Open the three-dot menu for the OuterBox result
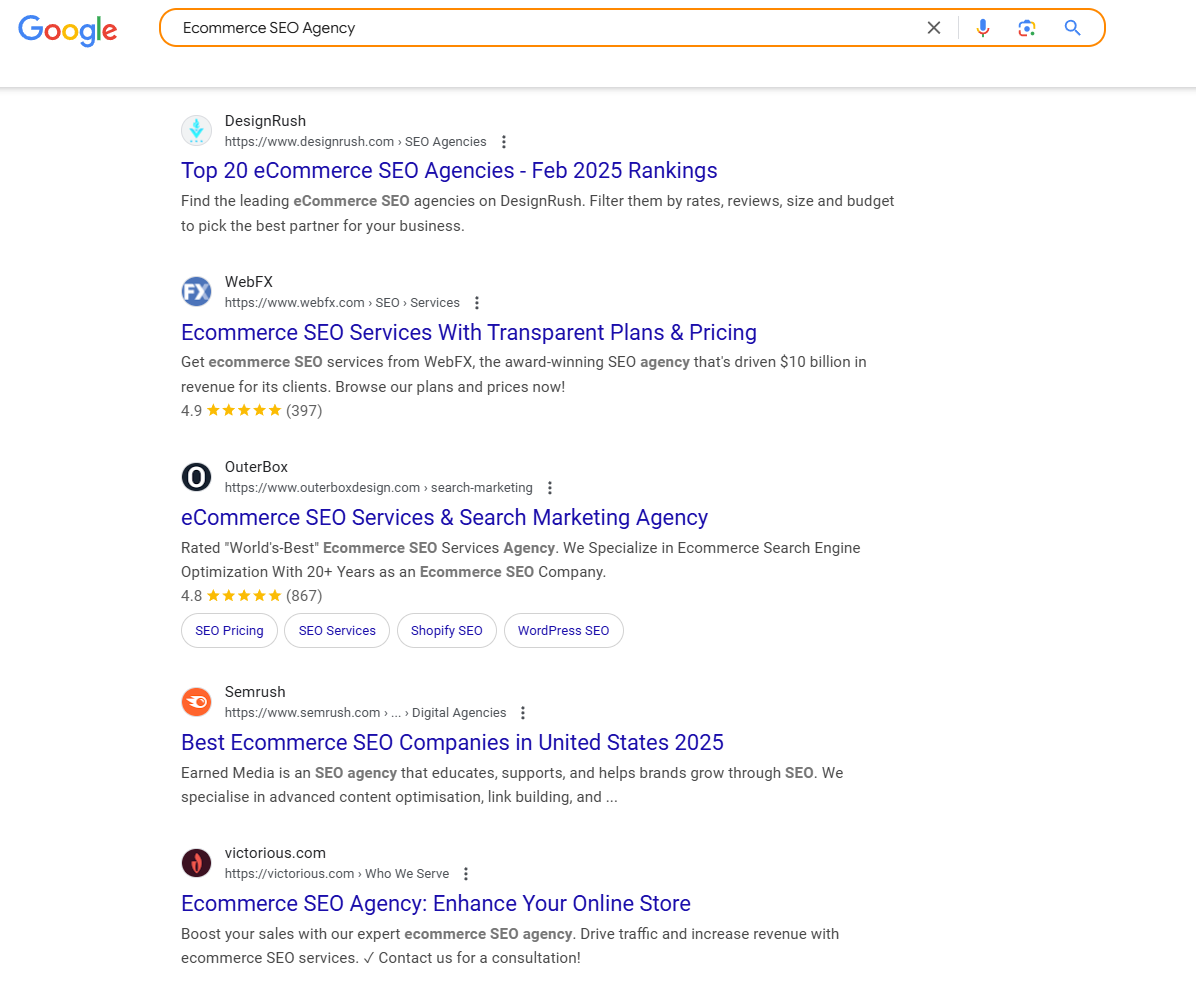 (x=550, y=488)
